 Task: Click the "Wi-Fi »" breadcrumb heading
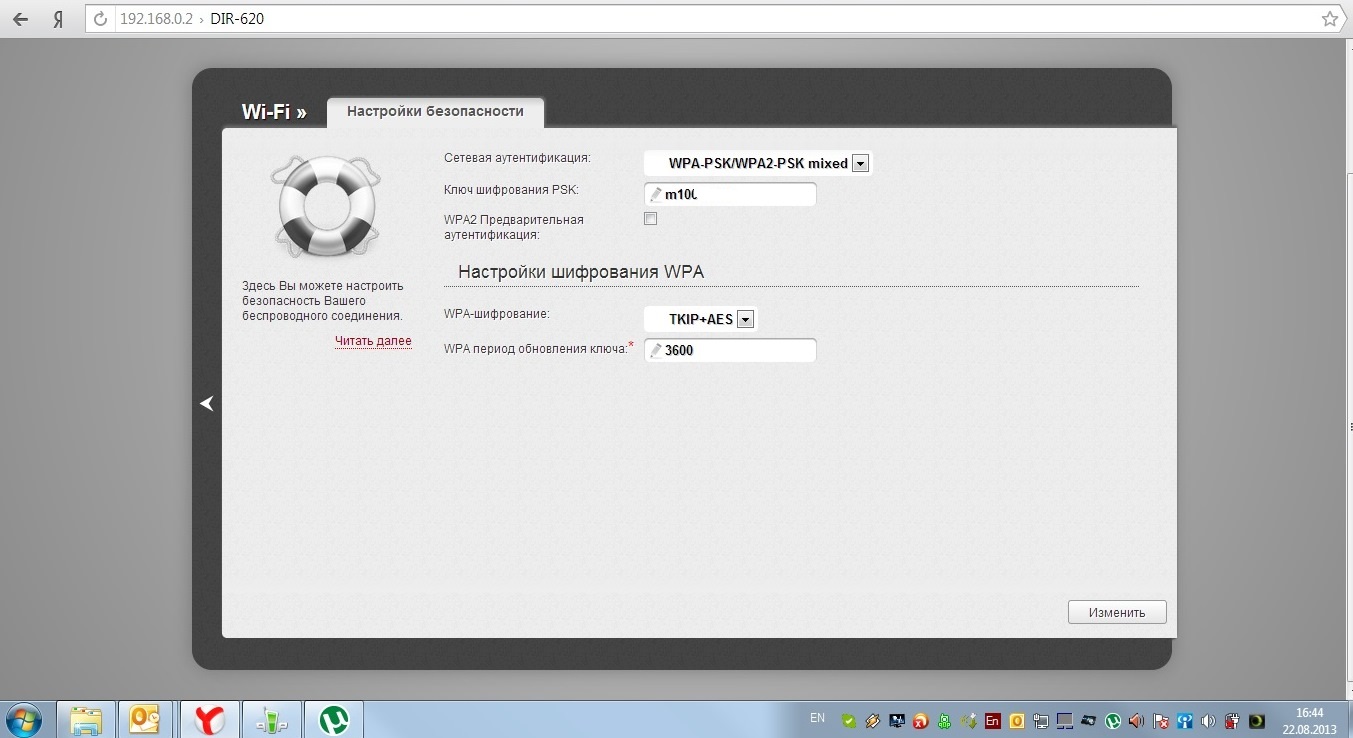[274, 112]
